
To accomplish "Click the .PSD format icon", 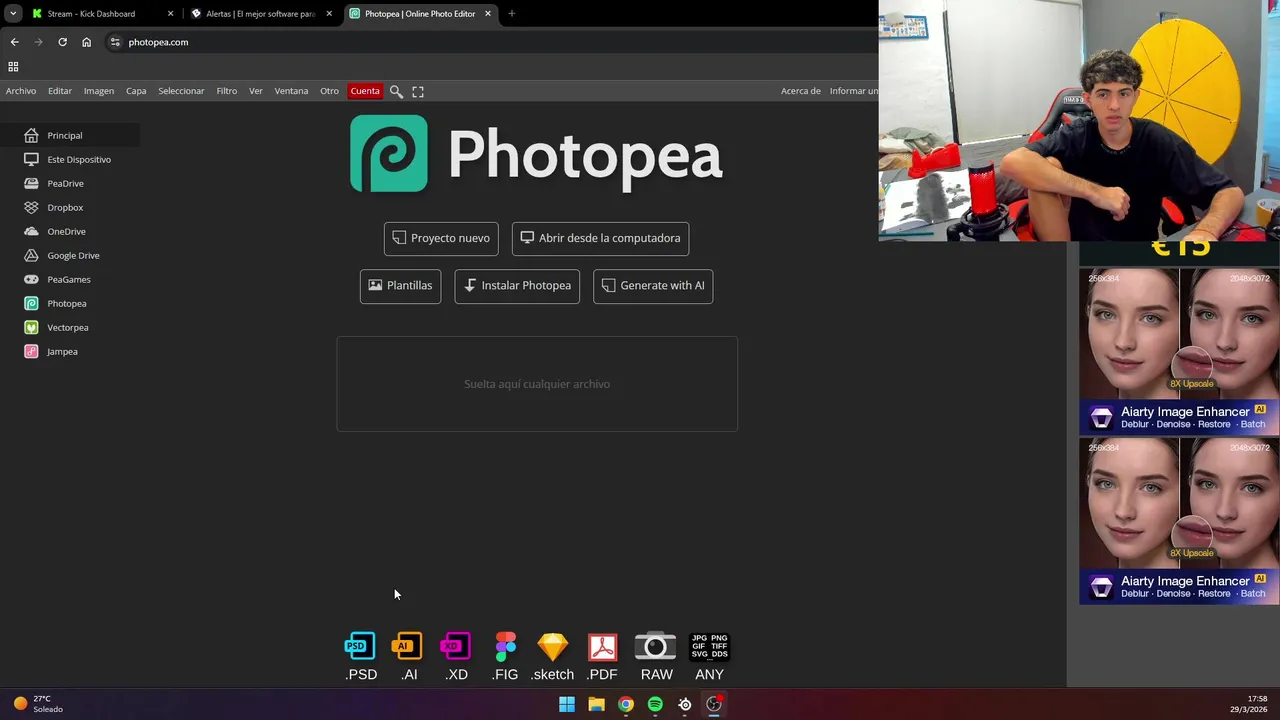I will click(x=361, y=657).
